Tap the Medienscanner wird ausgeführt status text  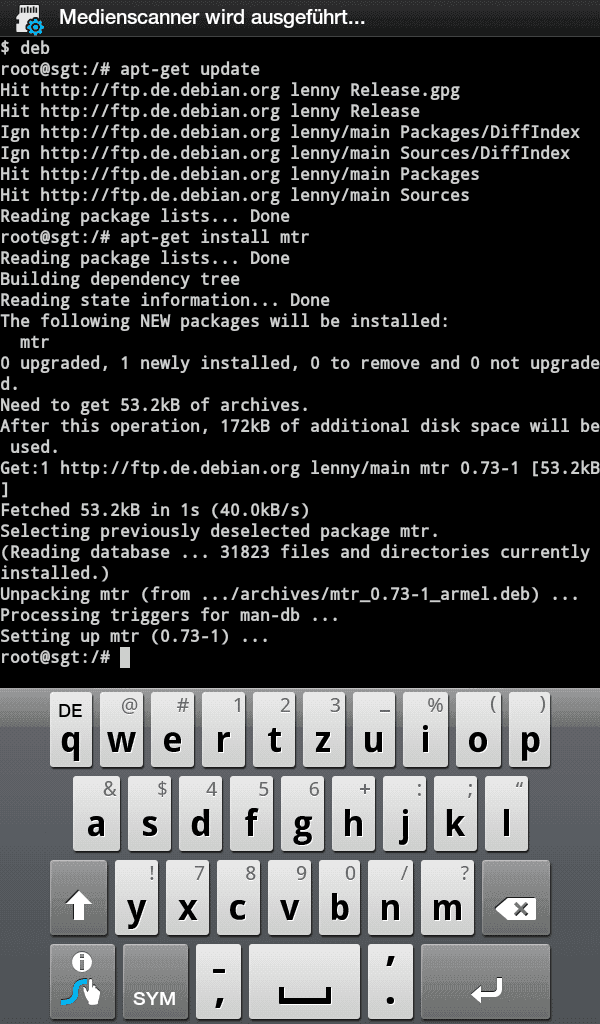(x=212, y=18)
